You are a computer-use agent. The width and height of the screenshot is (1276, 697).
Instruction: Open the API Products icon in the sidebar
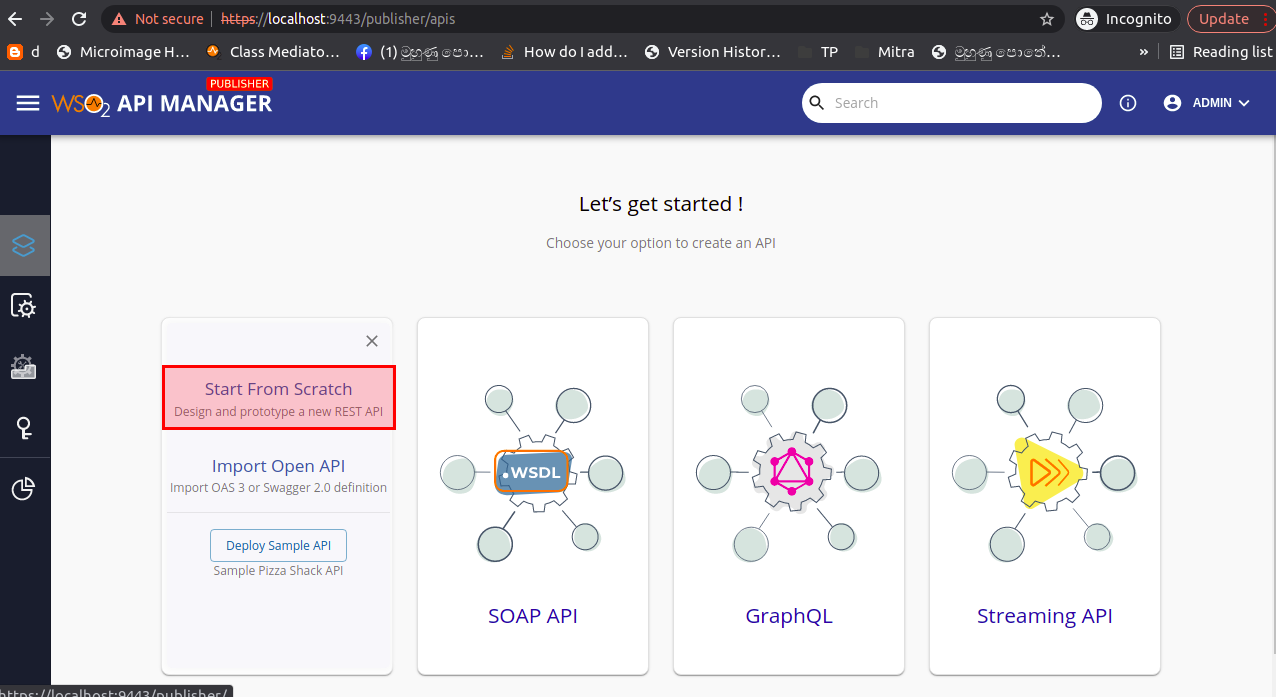[24, 367]
